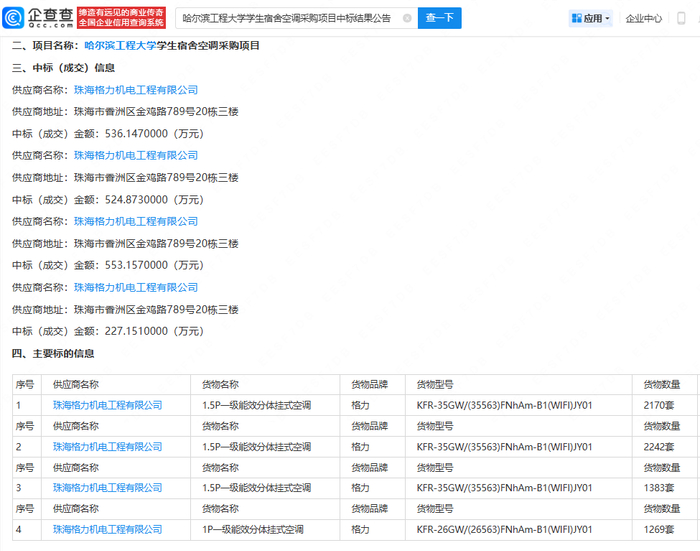Expand the 应用 dropdown arrow
This screenshot has height=551, width=700.
pos(607,19)
